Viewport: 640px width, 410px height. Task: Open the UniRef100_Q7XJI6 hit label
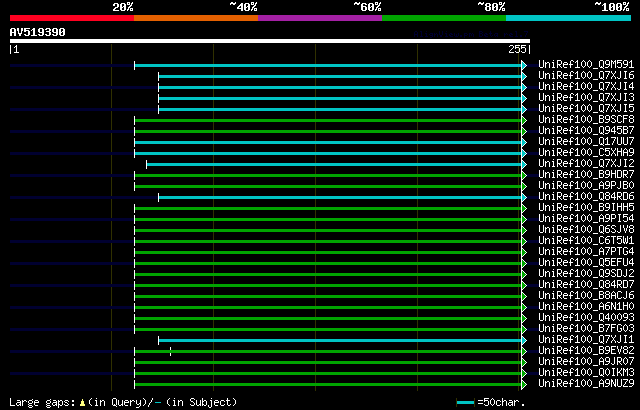[x=586, y=75]
